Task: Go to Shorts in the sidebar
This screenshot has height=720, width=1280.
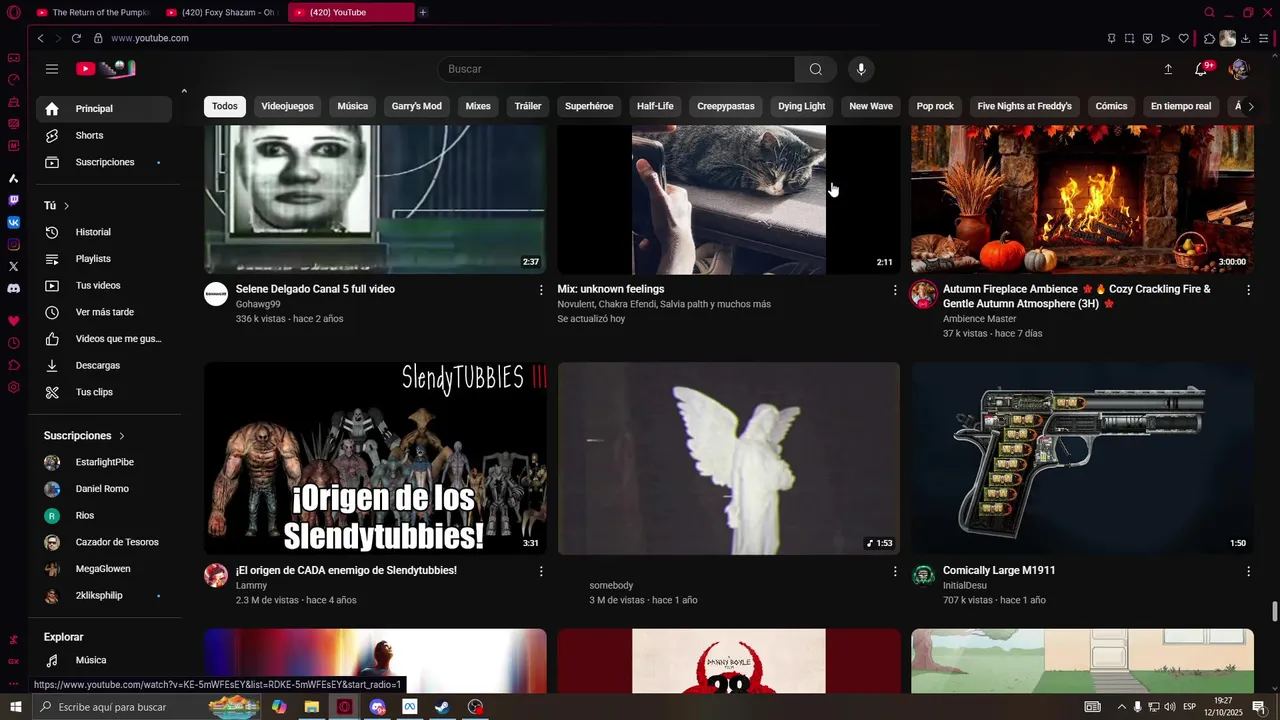Action: [104, 136]
